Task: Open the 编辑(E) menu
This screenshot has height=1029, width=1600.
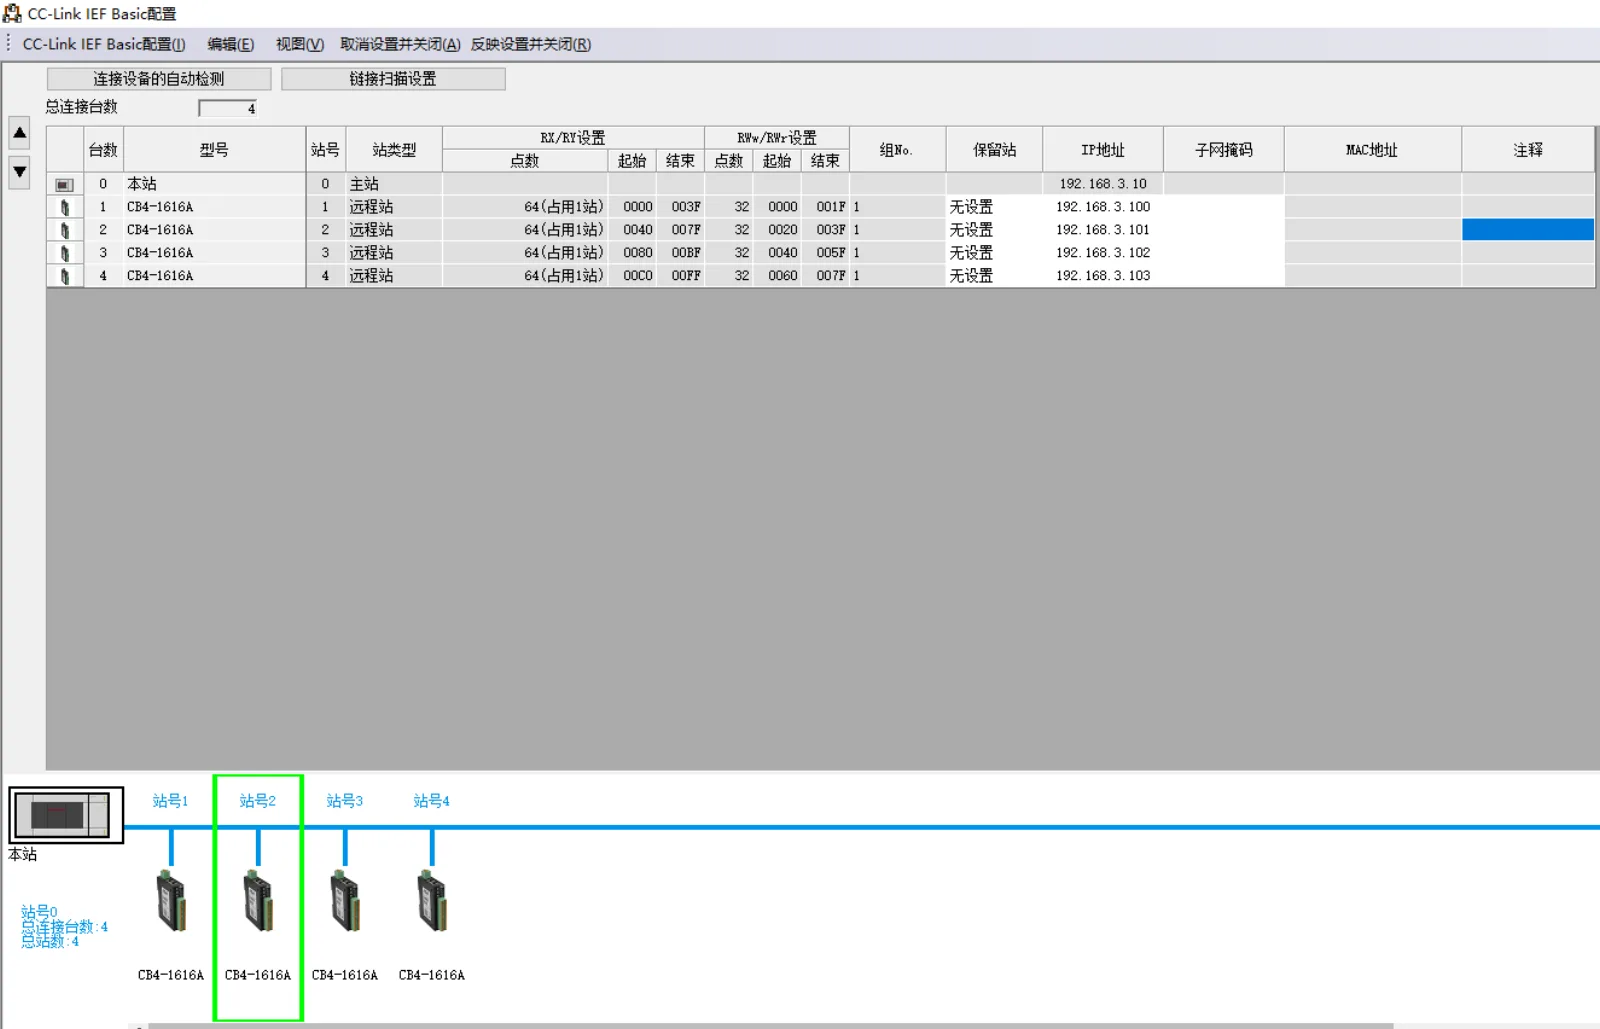Action: coord(231,44)
